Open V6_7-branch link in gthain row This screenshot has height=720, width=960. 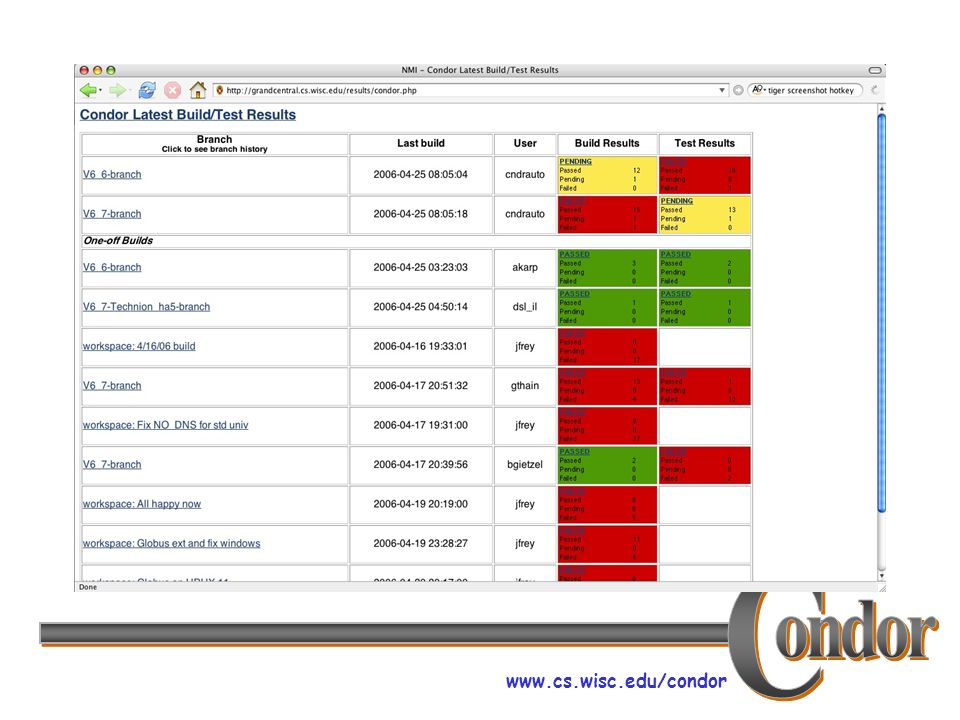click(x=112, y=386)
